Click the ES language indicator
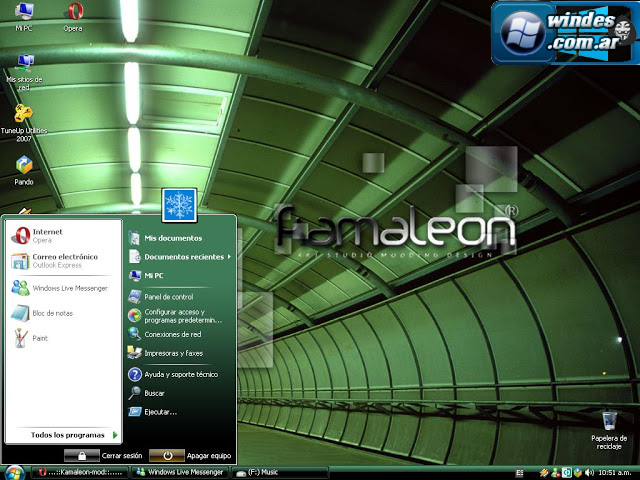 click(519, 473)
